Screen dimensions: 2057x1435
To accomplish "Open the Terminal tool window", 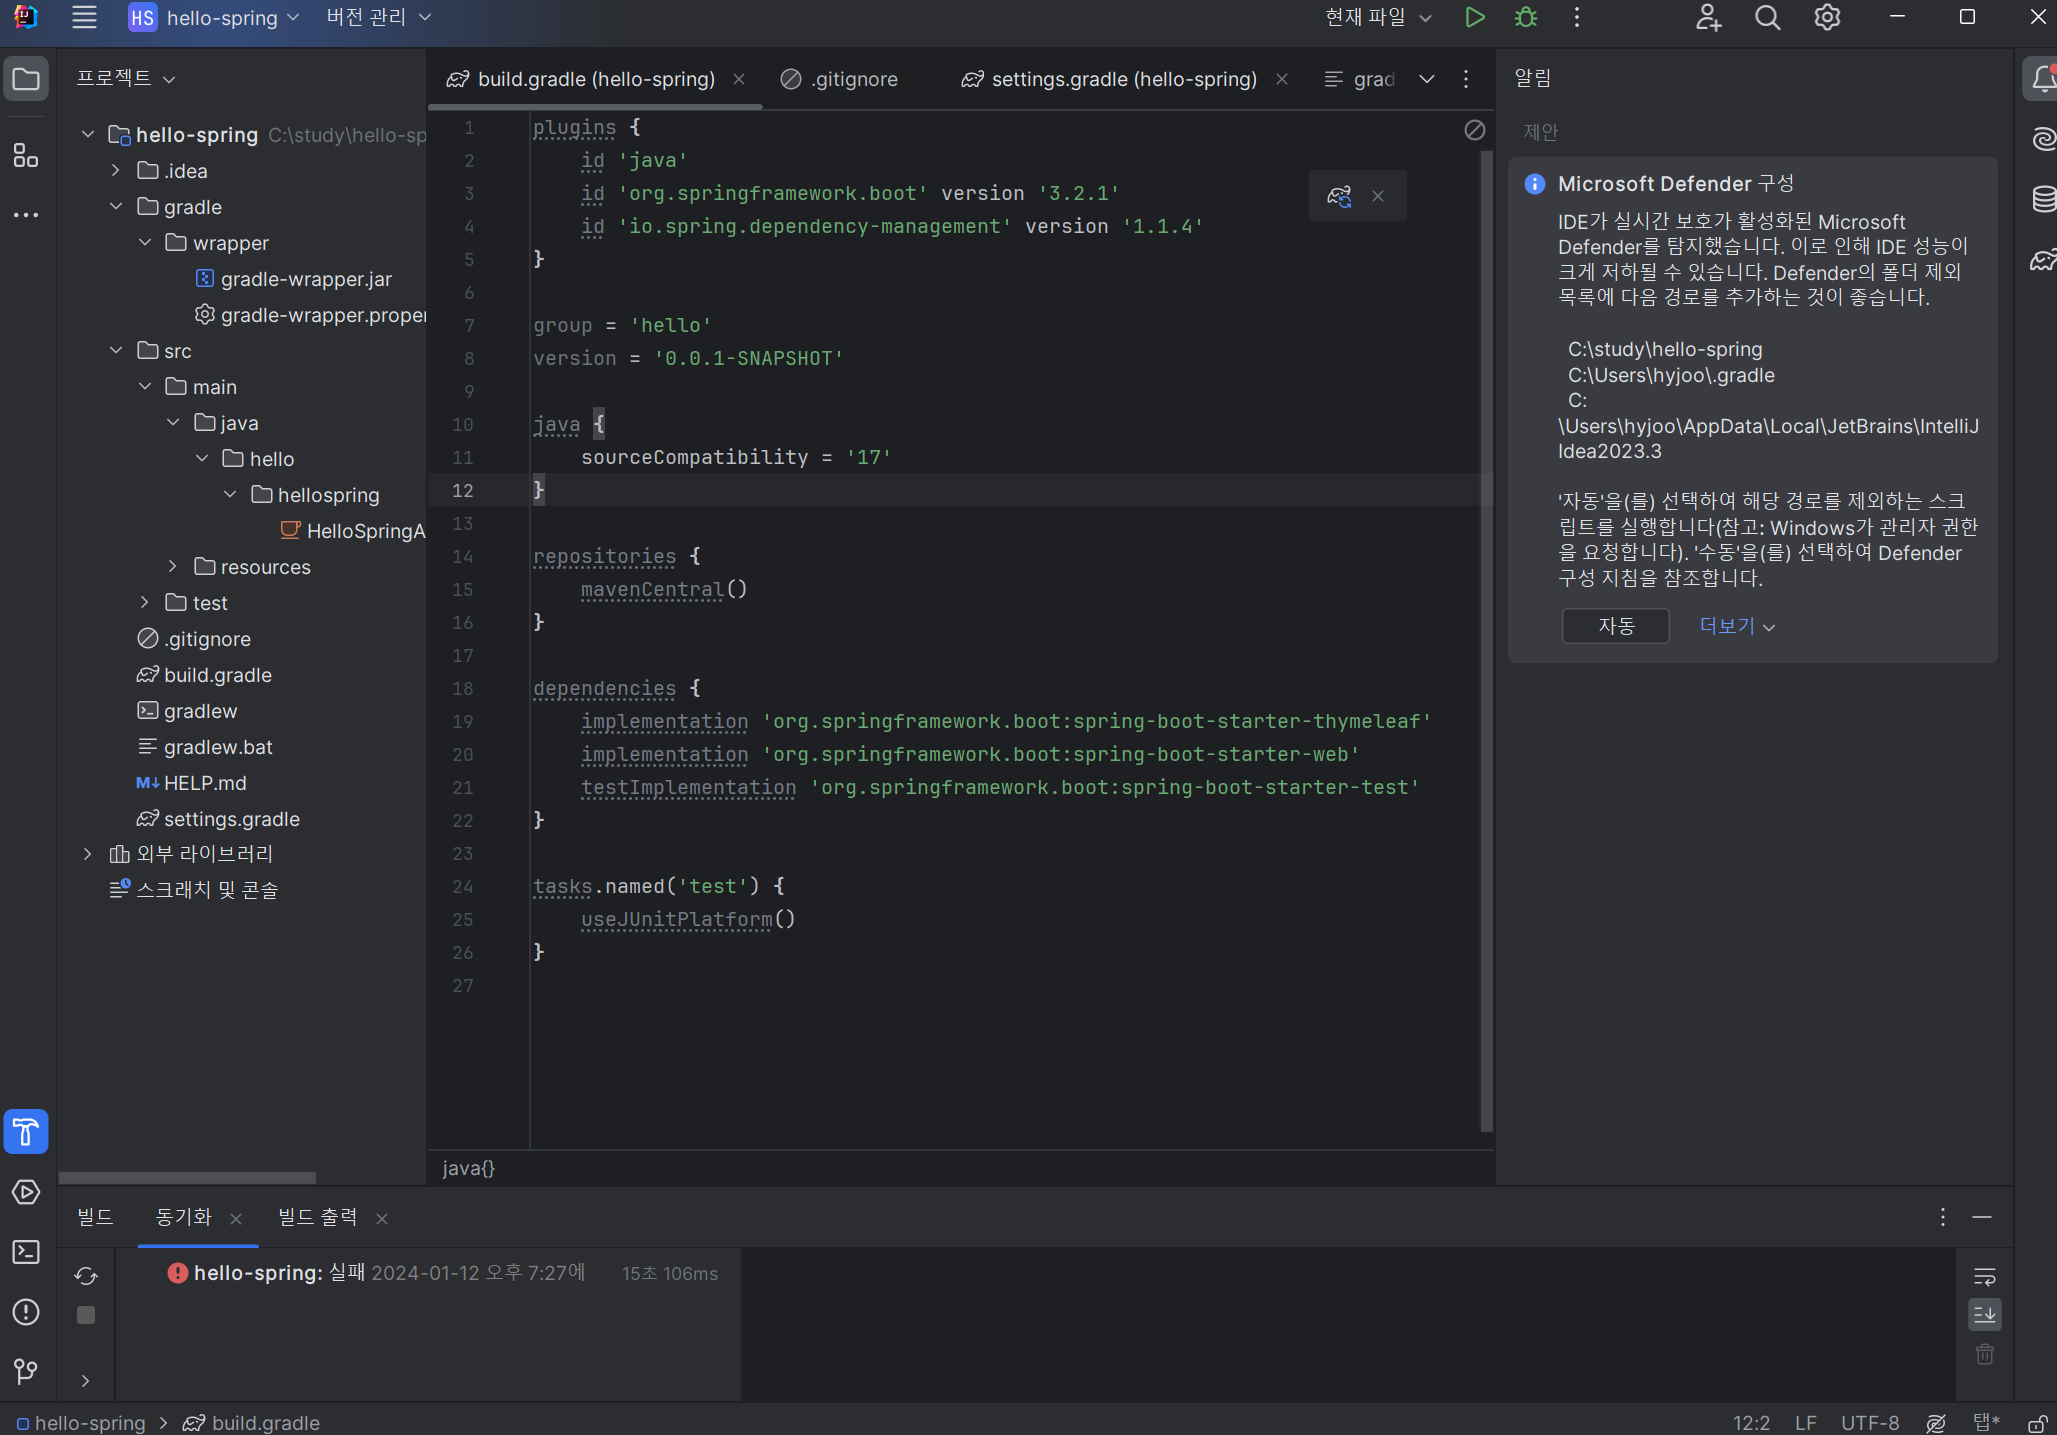I will 26,1252.
